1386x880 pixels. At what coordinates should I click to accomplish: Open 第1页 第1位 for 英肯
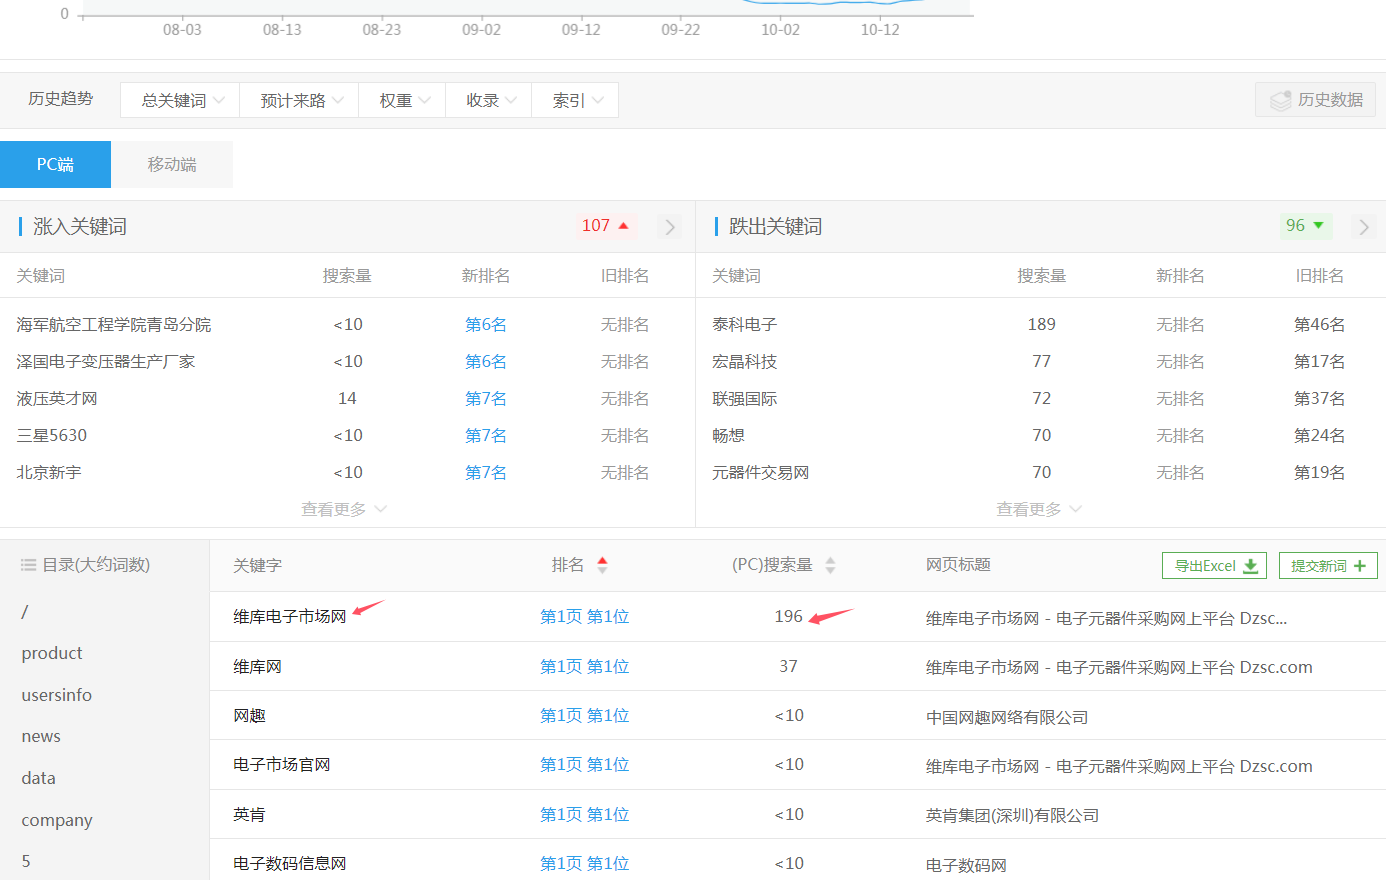585,815
